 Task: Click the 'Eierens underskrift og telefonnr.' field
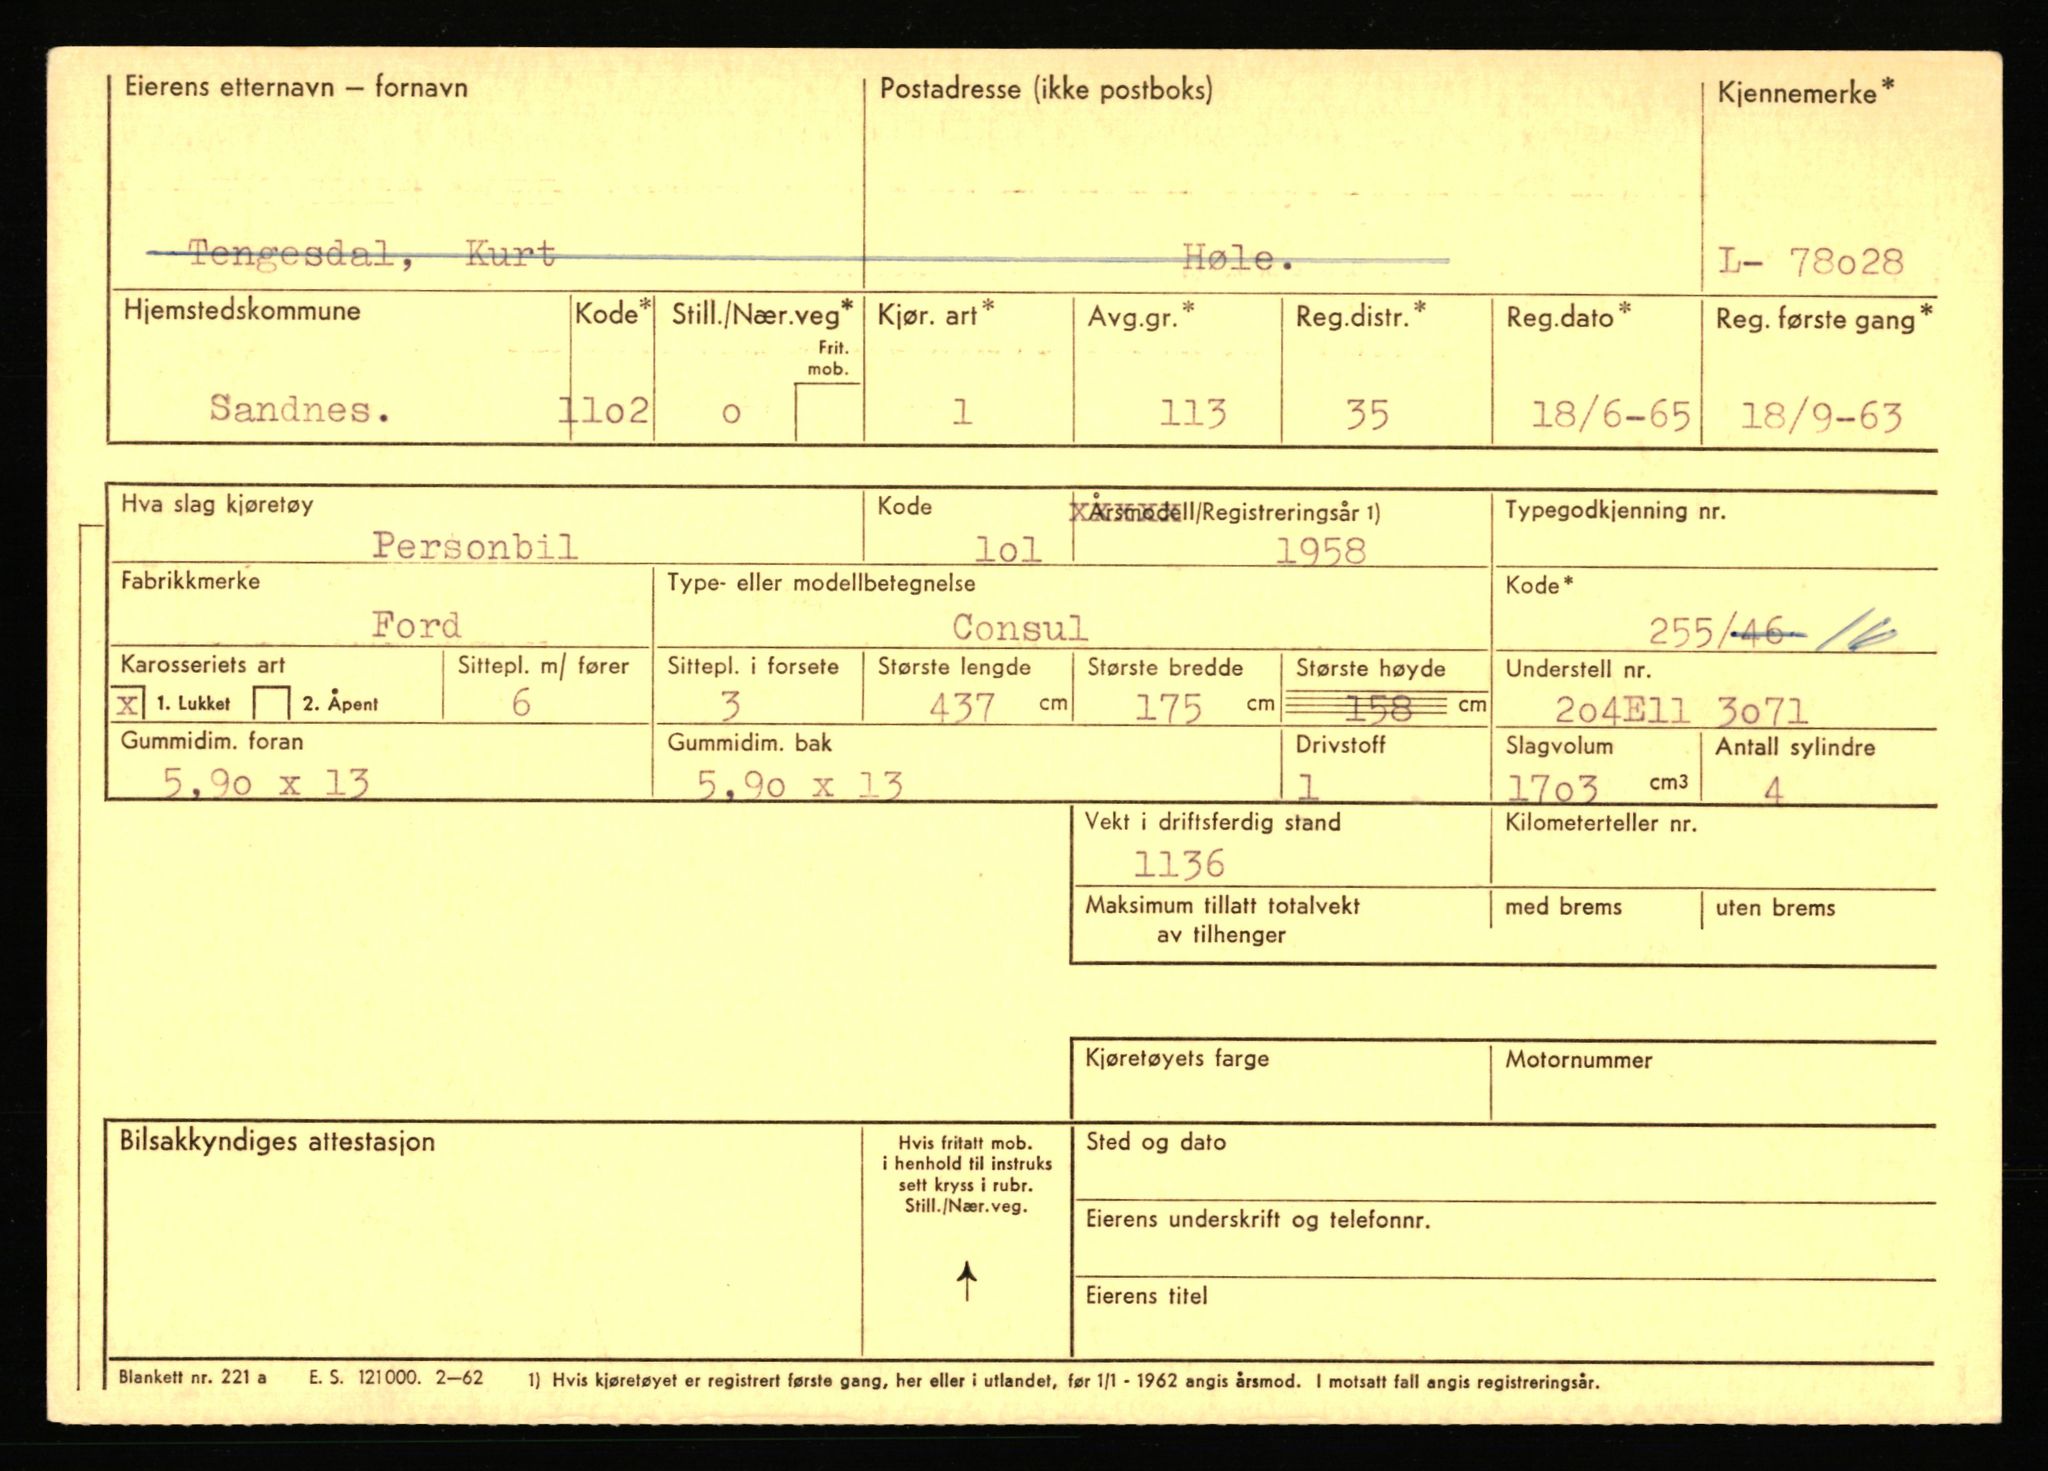[1504, 1242]
